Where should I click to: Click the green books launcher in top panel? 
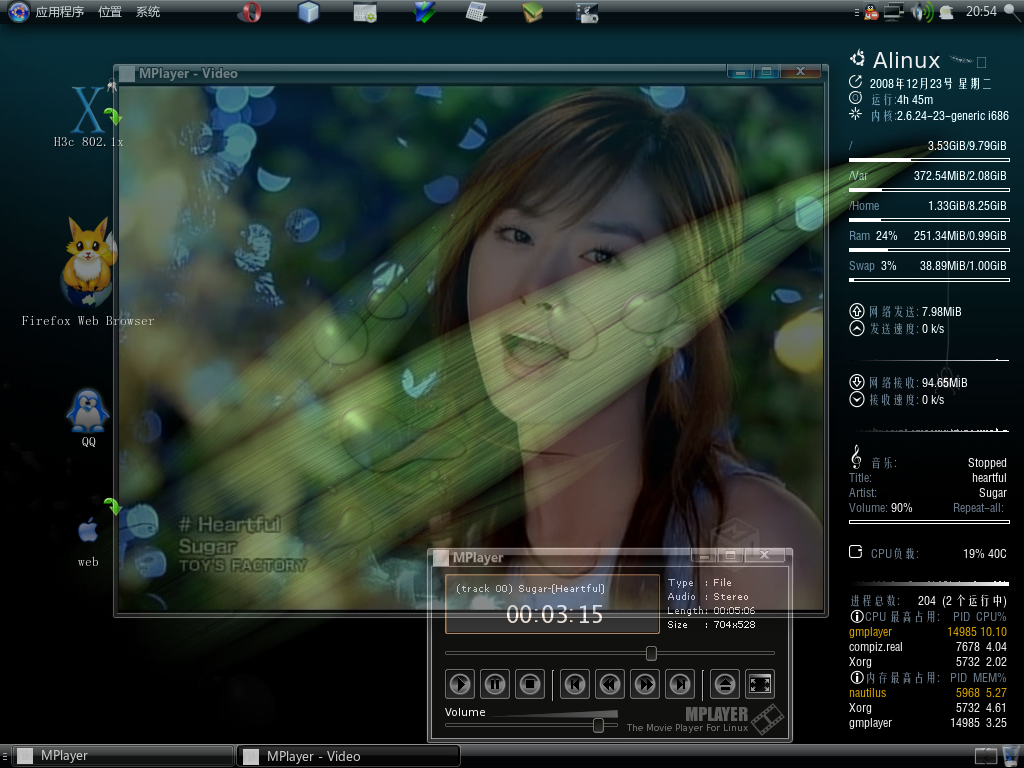point(533,12)
